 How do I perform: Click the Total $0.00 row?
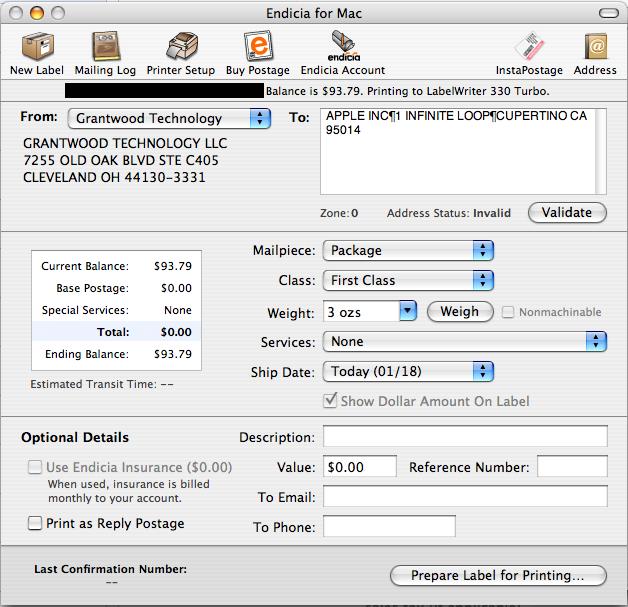(116, 332)
